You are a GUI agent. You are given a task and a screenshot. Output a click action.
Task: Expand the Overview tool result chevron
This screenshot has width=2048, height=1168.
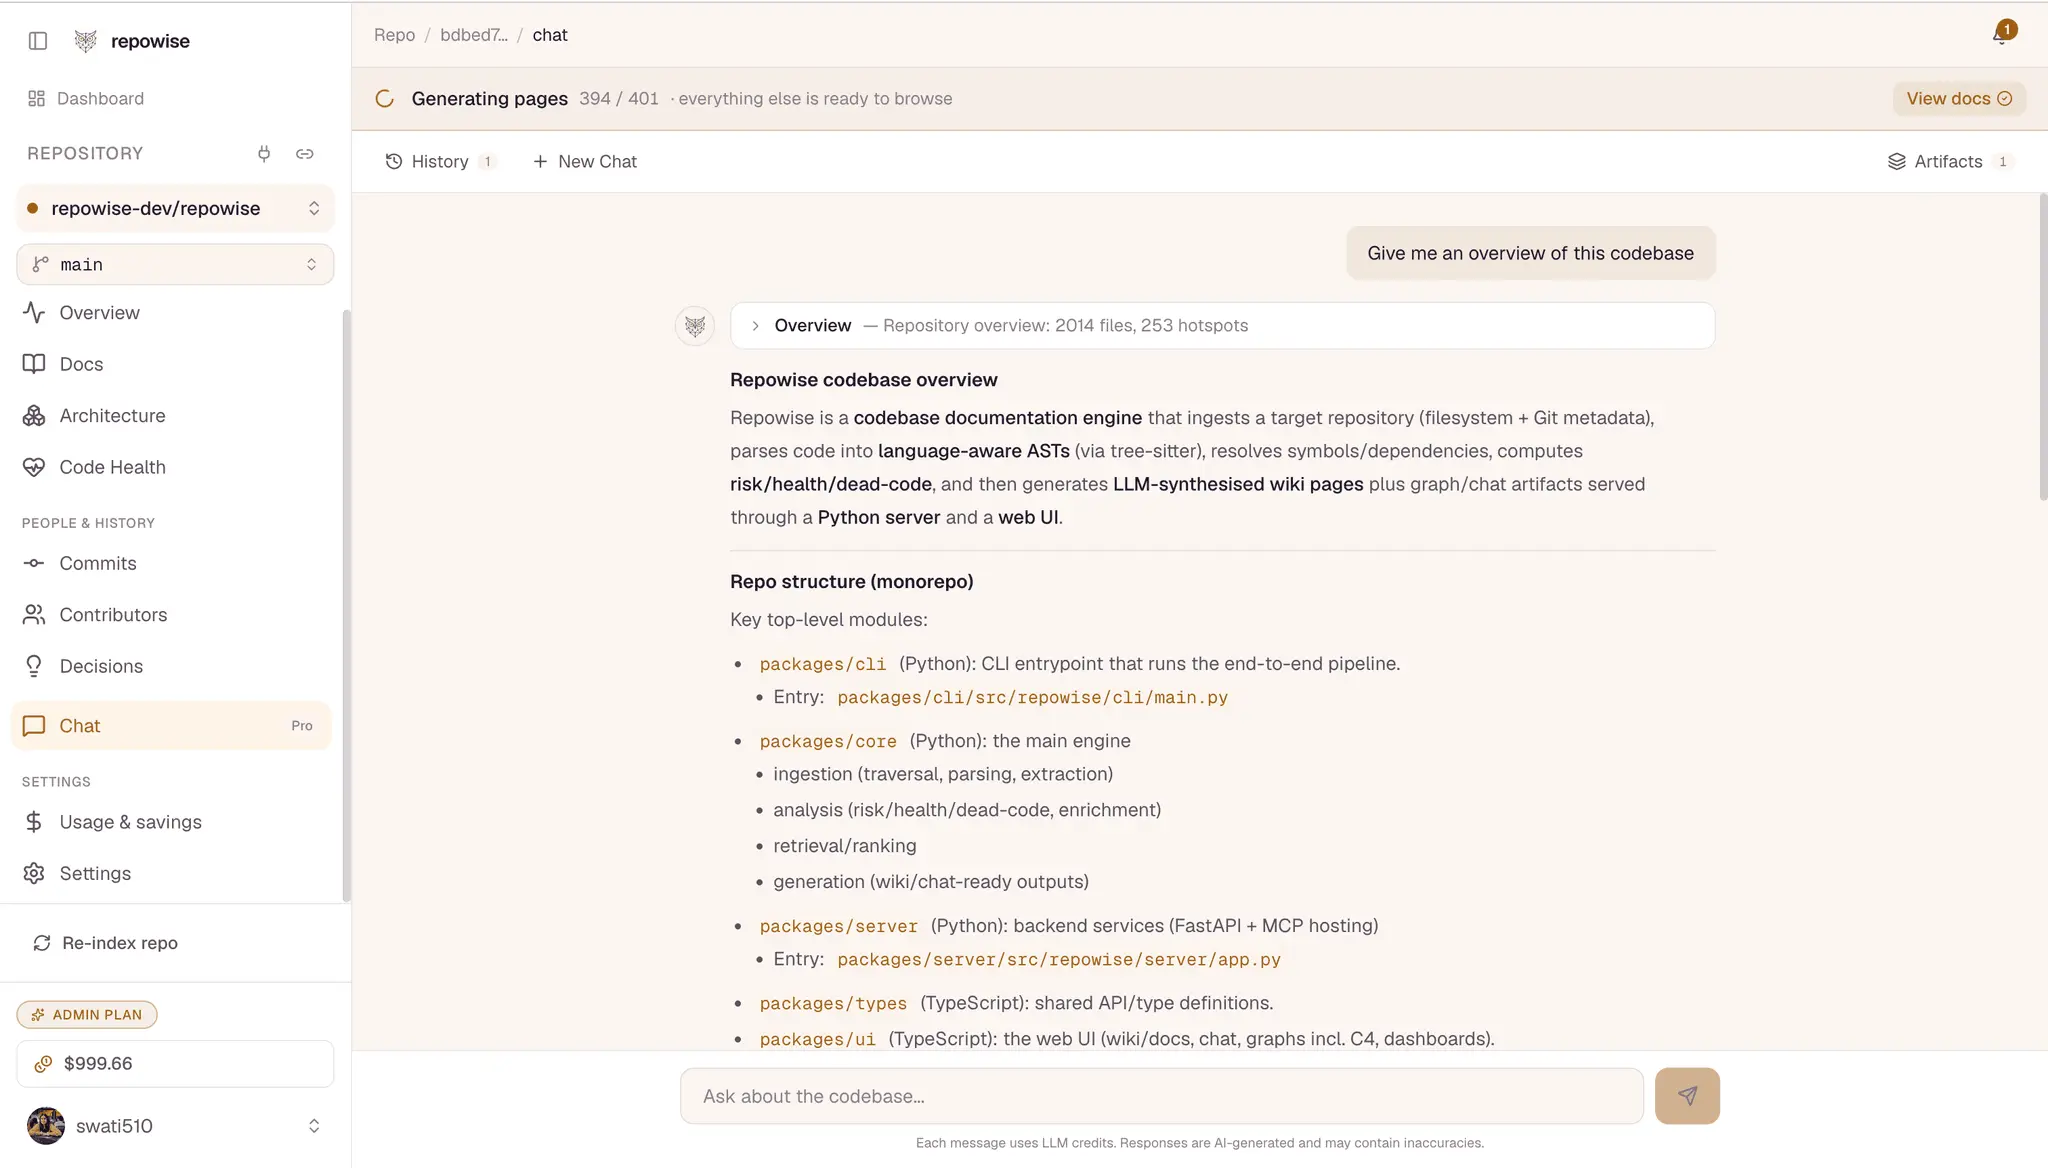pos(756,326)
